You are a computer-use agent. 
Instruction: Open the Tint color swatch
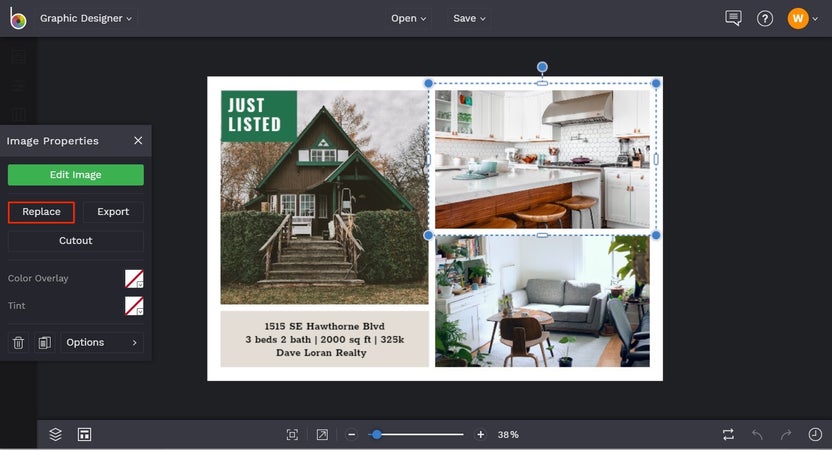pos(134,306)
